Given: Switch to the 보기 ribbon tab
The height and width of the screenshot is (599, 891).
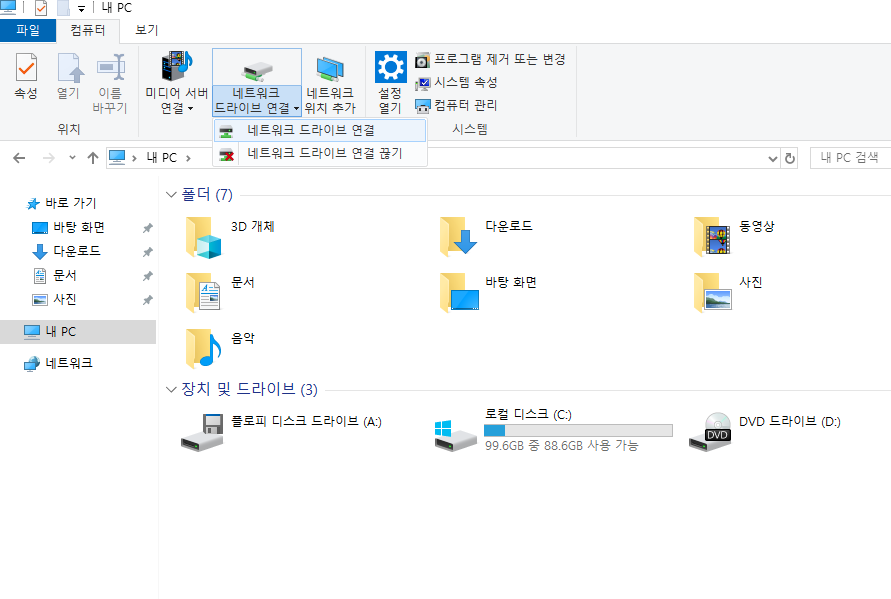Looking at the screenshot, I should [x=147, y=30].
